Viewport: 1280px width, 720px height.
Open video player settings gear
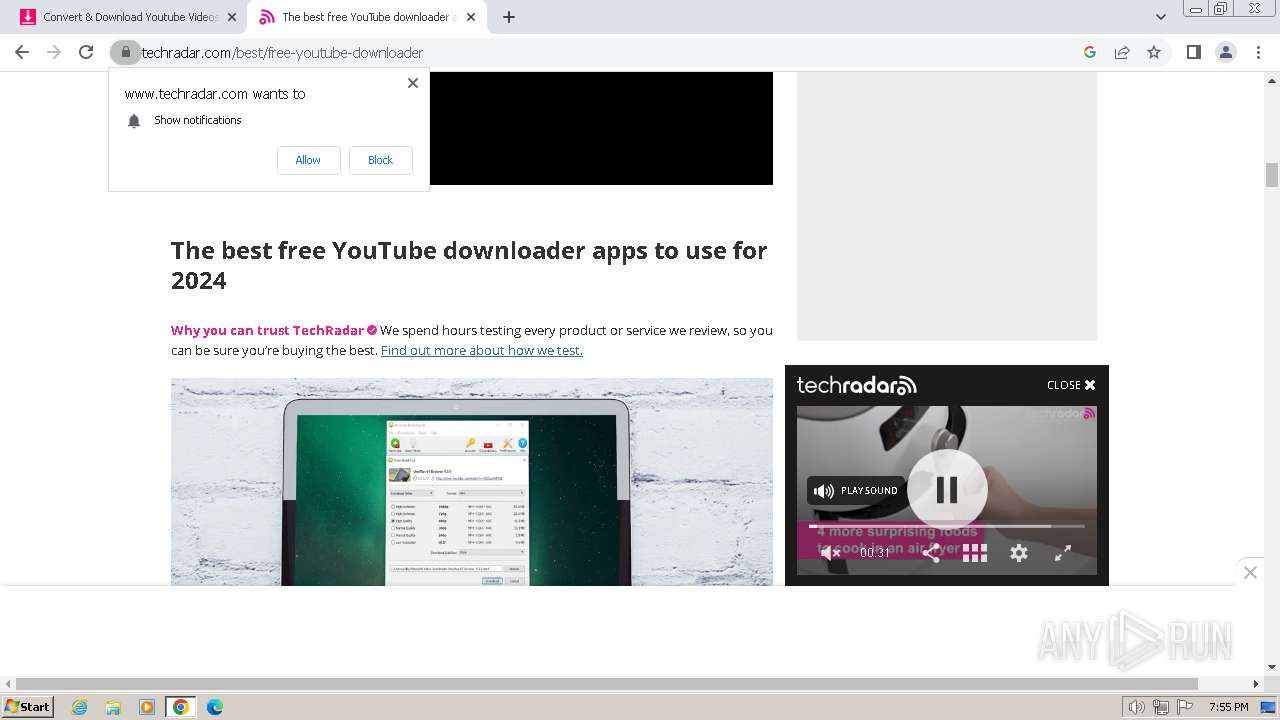1019,553
